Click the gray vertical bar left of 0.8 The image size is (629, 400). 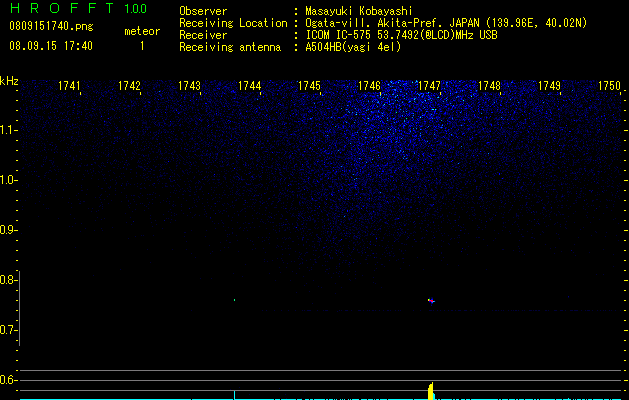click(20, 308)
